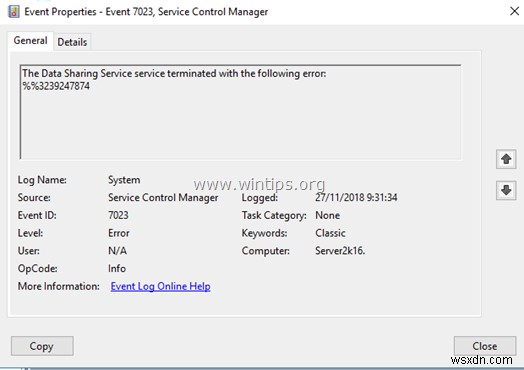Click the Task Category value None

(328, 215)
